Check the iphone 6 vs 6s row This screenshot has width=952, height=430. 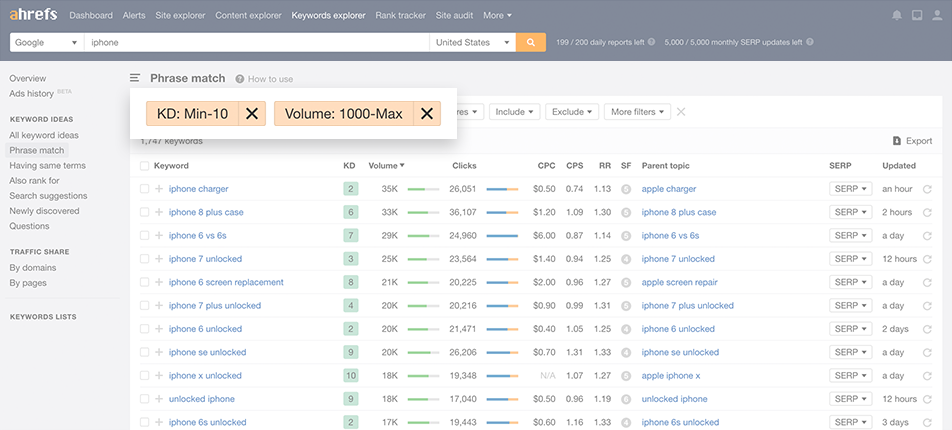[145, 235]
